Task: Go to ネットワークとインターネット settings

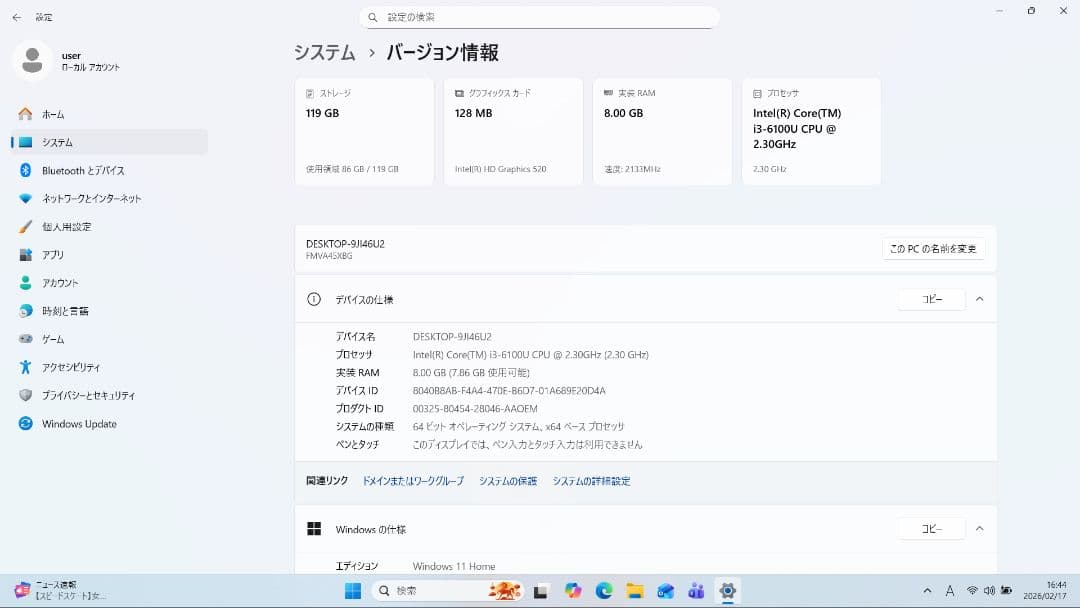Action: click(x=91, y=199)
